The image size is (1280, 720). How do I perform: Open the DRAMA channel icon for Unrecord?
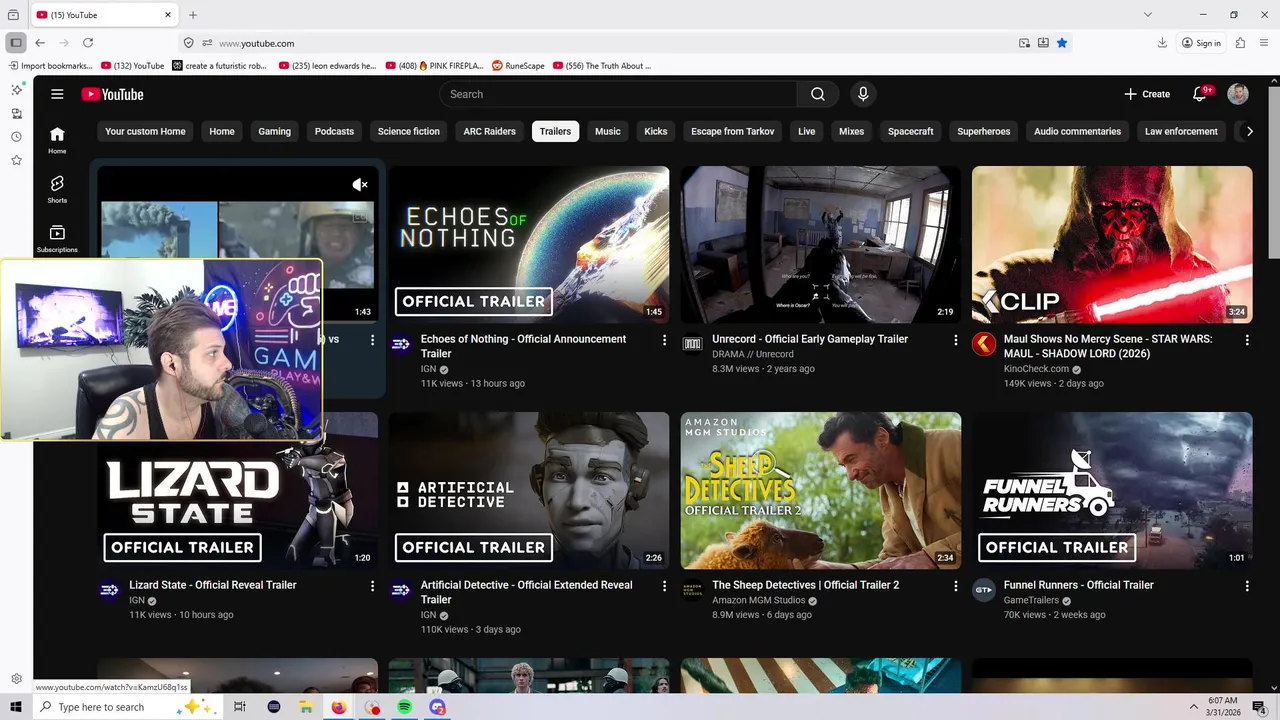point(692,344)
